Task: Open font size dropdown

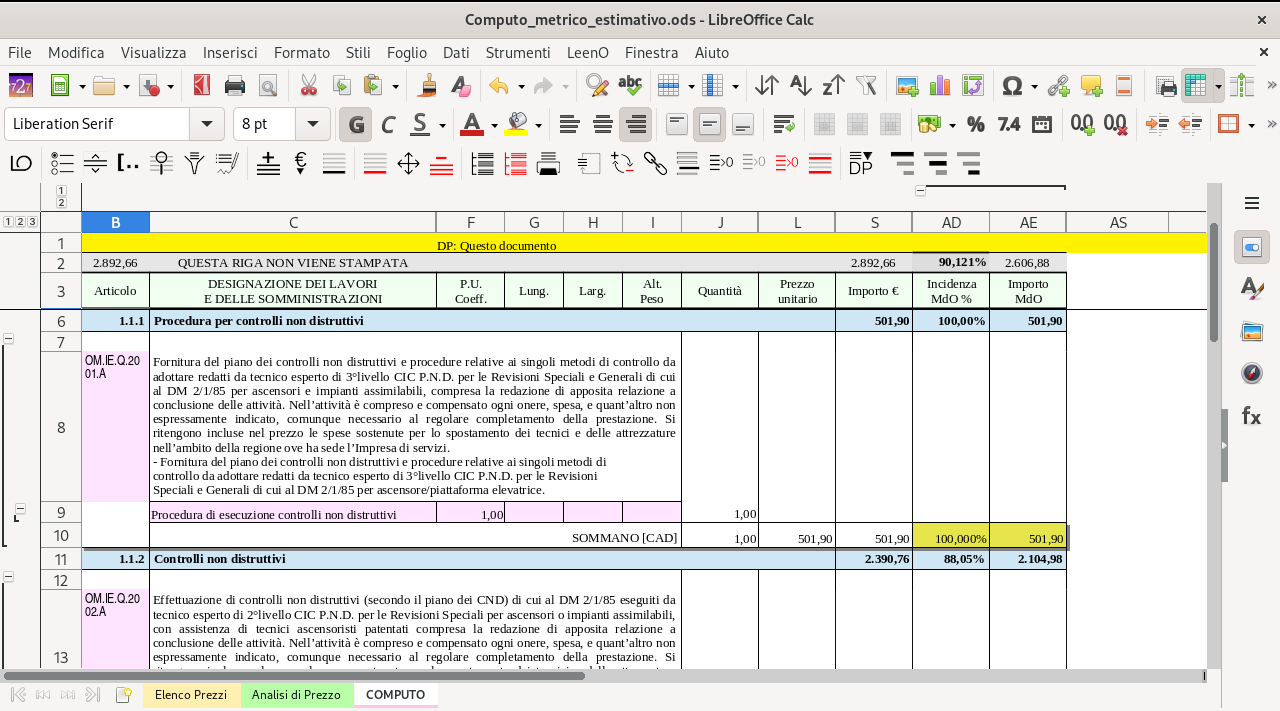Action: click(313, 124)
